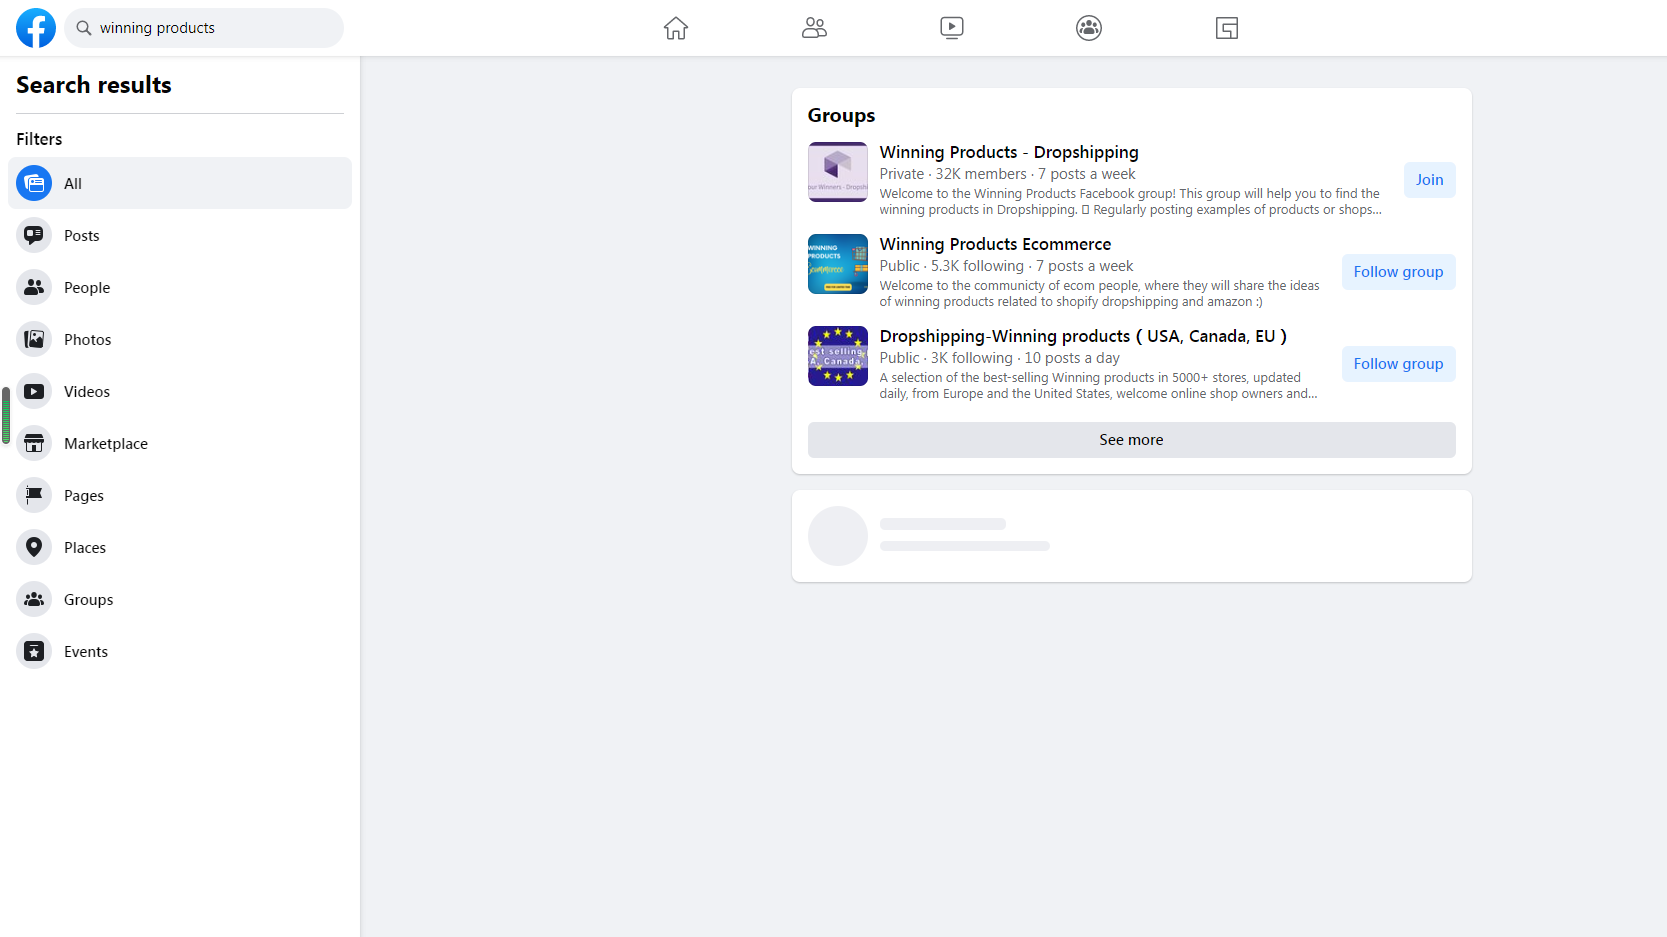Expand group results with See more
Screen dimensions: 1667x937
coord(1131,440)
